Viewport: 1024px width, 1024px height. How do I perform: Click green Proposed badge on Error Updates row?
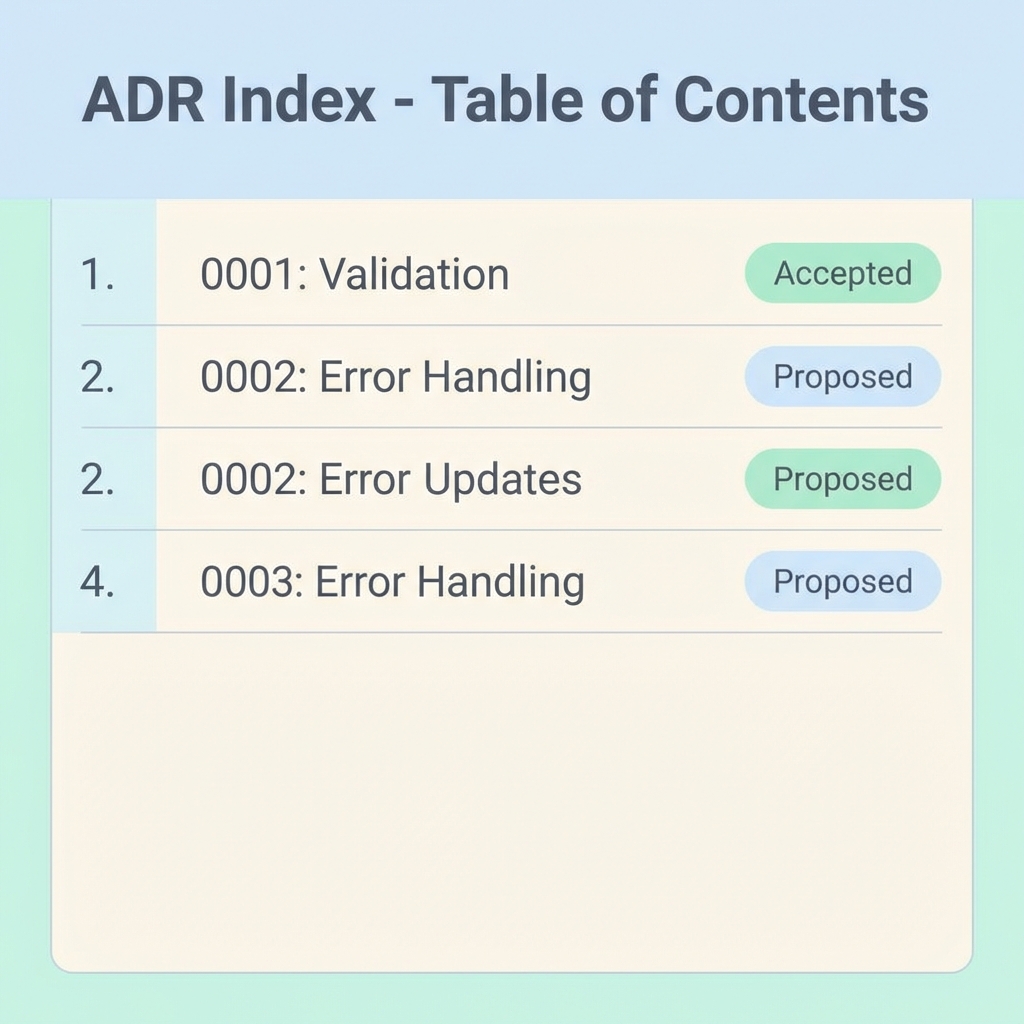coord(842,480)
